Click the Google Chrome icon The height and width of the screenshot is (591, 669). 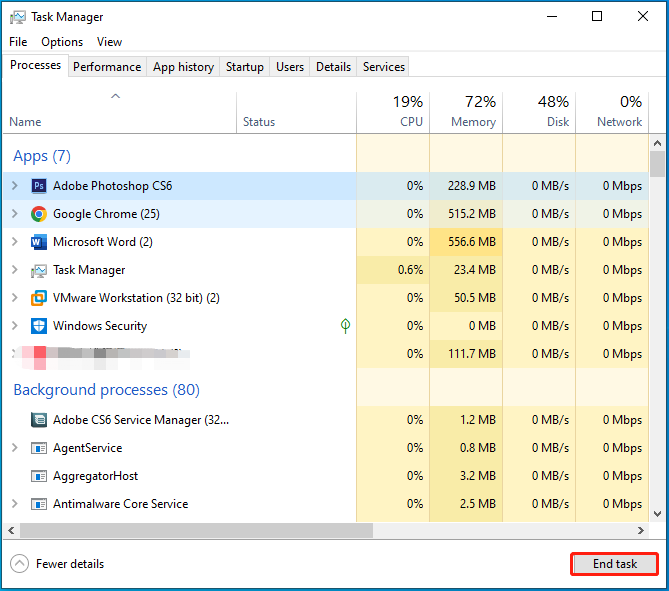(39, 214)
